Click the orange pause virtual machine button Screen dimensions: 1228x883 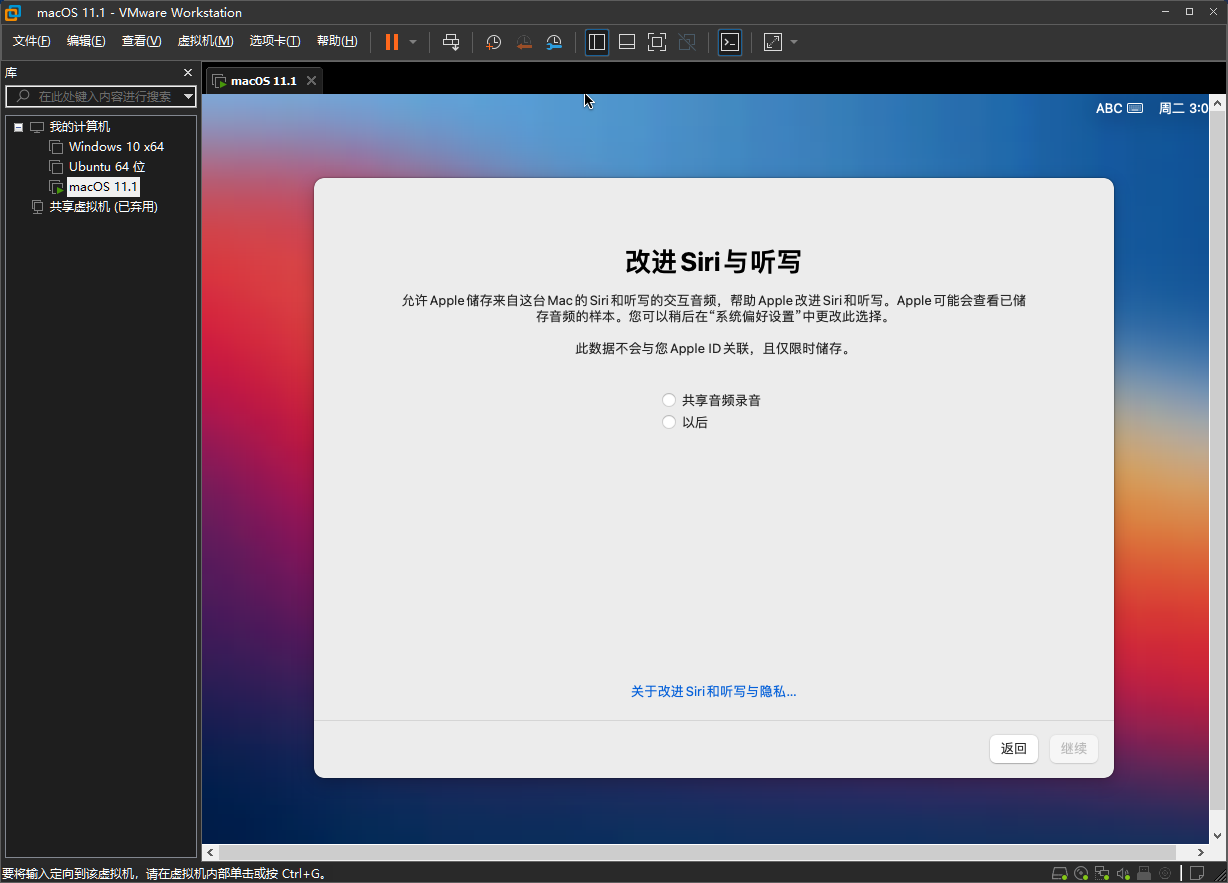[391, 42]
